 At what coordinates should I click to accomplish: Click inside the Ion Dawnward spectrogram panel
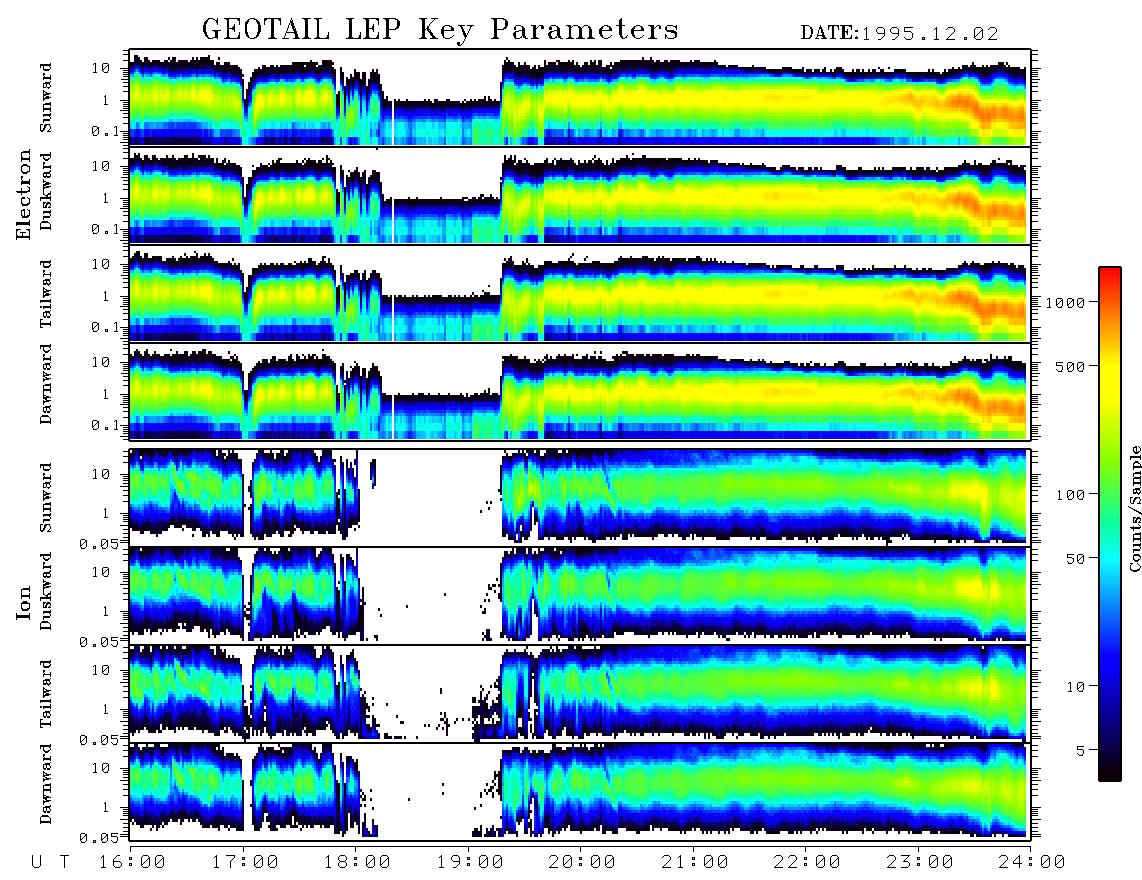click(580, 791)
